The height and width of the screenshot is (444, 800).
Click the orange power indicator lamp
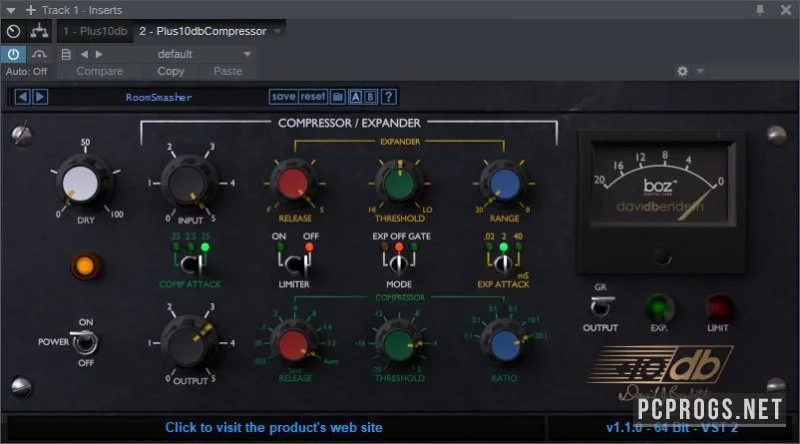pos(85,266)
